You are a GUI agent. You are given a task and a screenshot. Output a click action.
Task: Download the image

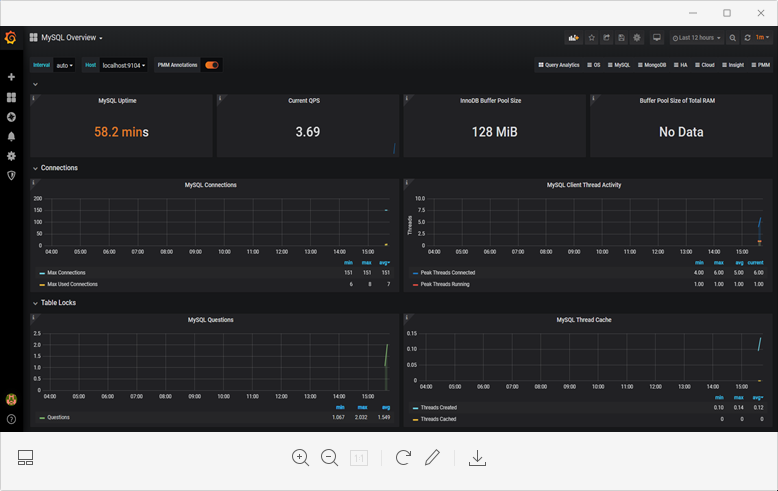click(x=477, y=458)
